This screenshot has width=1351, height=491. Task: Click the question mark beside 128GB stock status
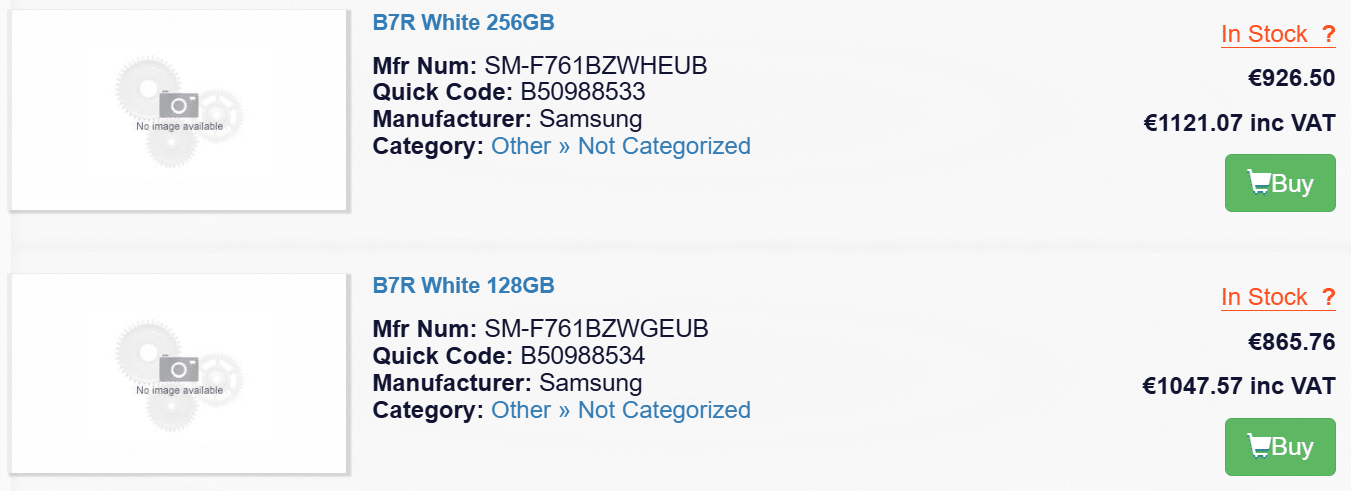pos(1328,297)
